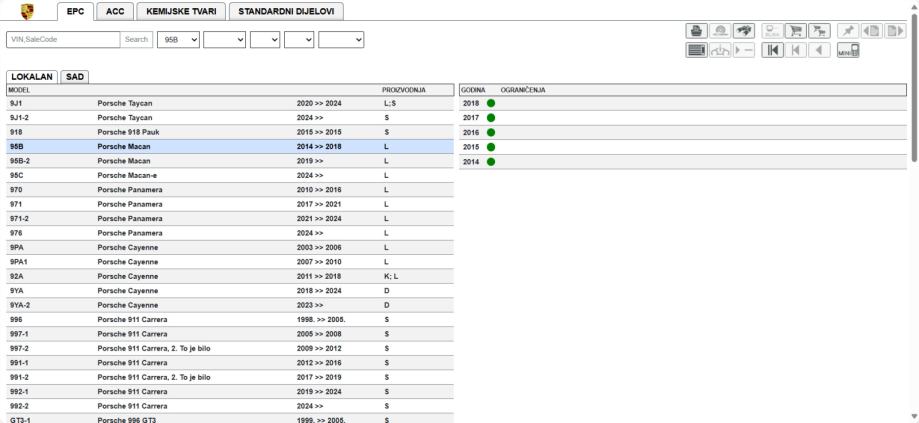
Task: Select the 992-2 Porsche 911 Carrera row
Action: click(x=230, y=406)
